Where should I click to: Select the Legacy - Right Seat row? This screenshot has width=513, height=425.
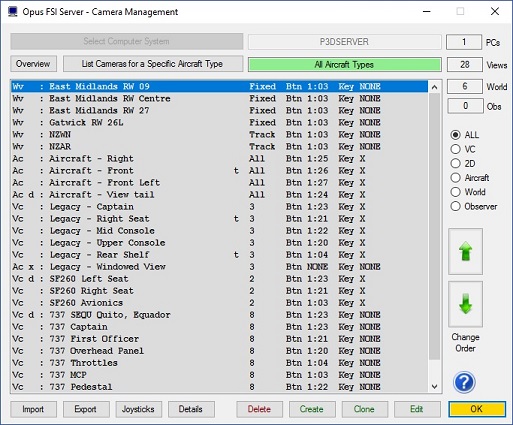(220, 219)
